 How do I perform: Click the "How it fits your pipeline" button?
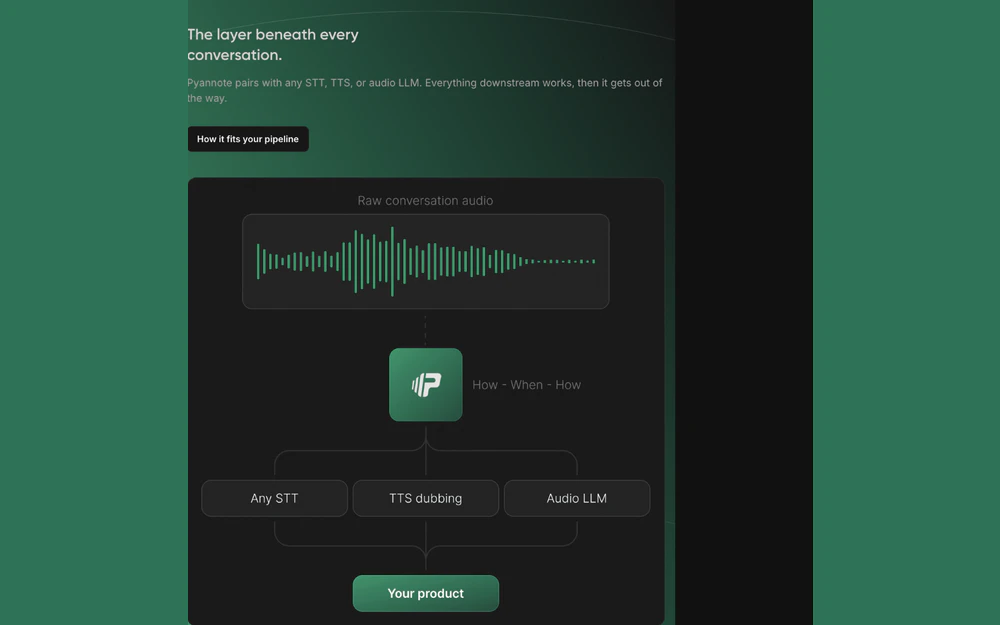248,139
